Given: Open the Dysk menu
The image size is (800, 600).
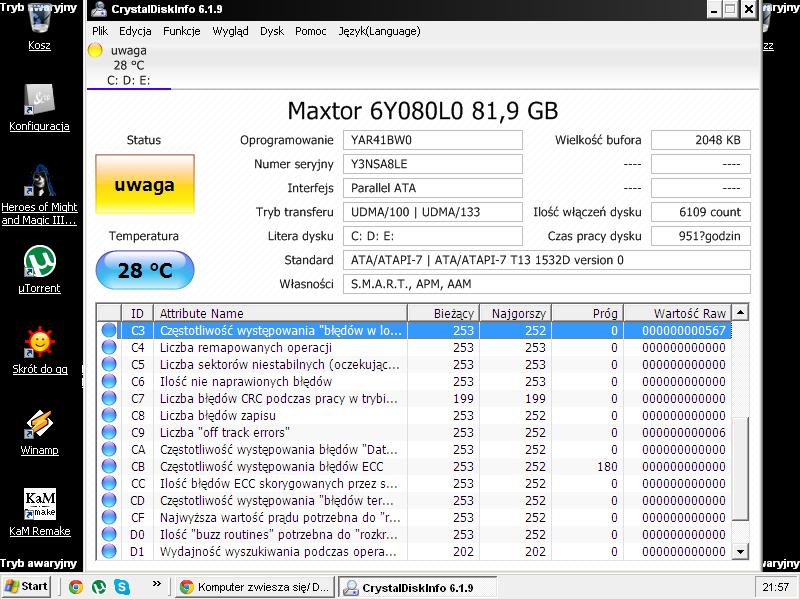Looking at the screenshot, I should tap(272, 31).
